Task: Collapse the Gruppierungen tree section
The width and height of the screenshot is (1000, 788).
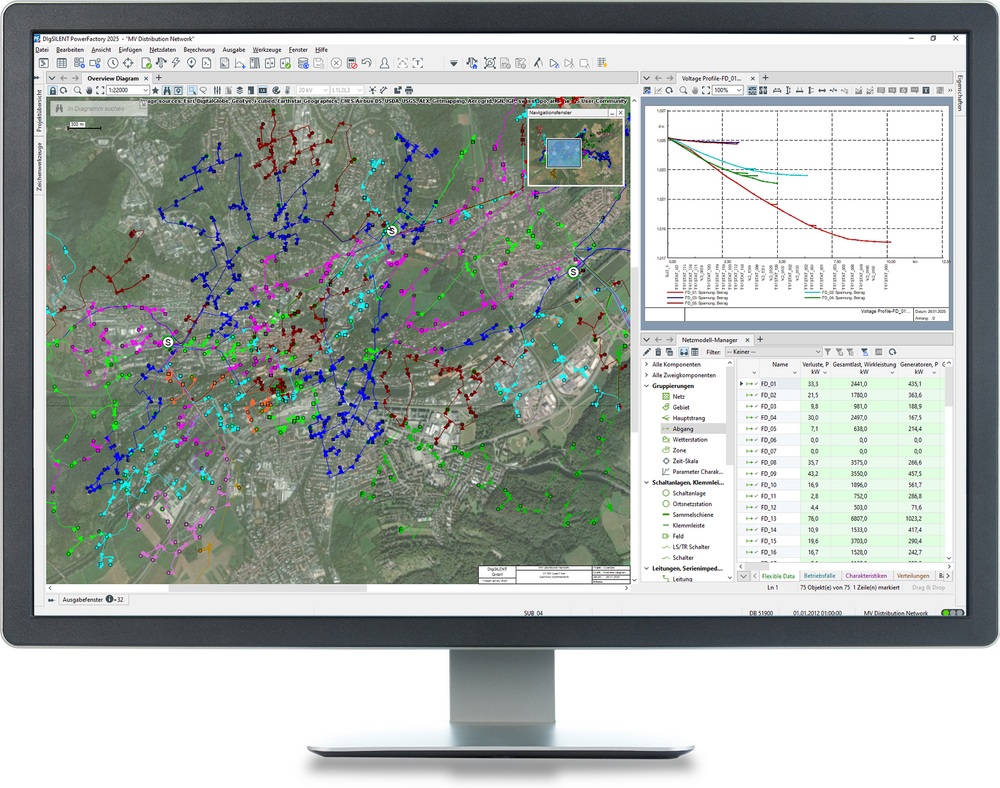Action: coord(646,386)
